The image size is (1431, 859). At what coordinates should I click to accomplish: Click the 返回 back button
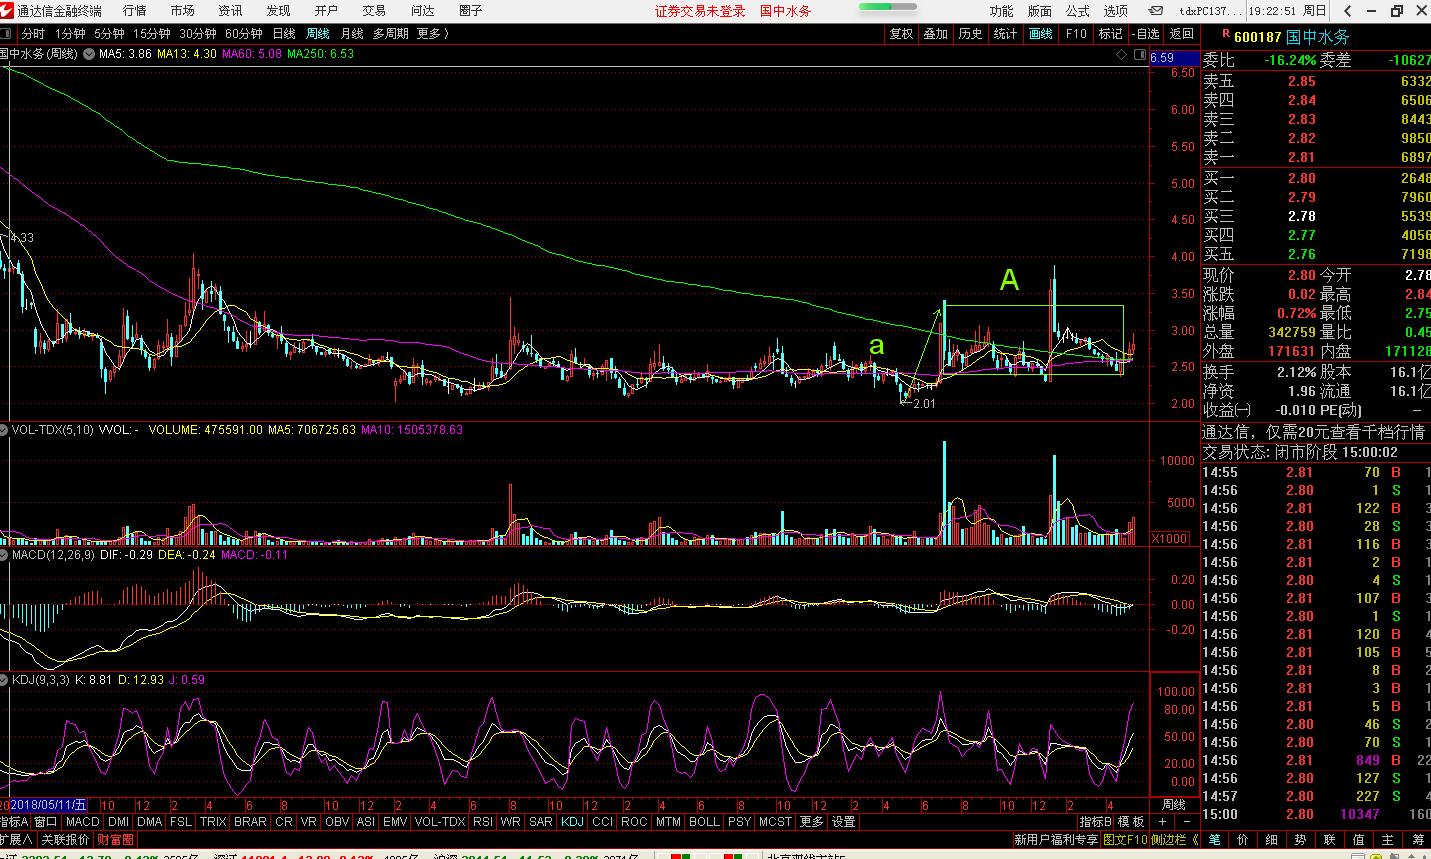coord(1182,34)
